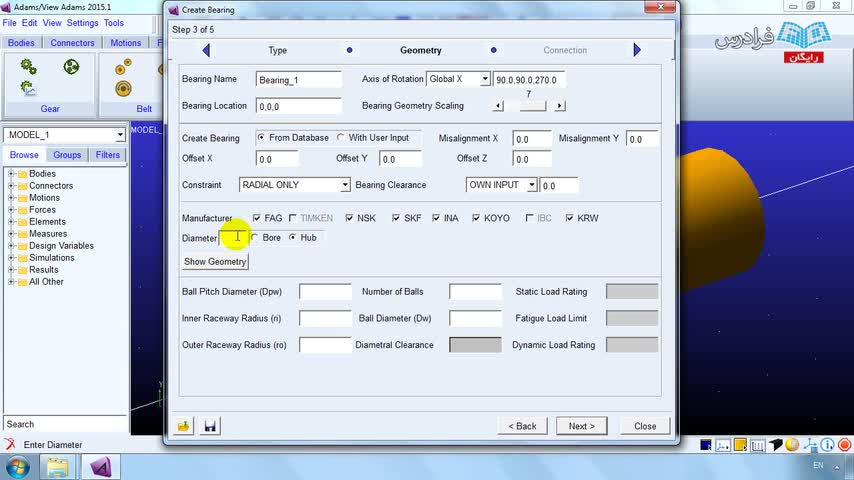Toggle the INA manufacturer checkbox
This screenshot has height=480, width=854.
tap(436, 218)
